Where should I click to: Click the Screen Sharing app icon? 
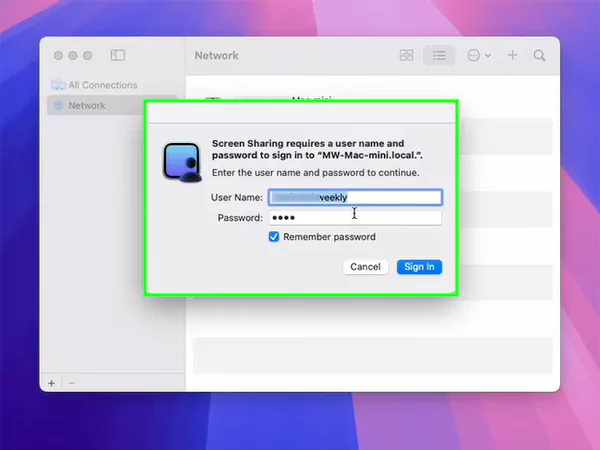pyautogui.click(x=183, y=162)
